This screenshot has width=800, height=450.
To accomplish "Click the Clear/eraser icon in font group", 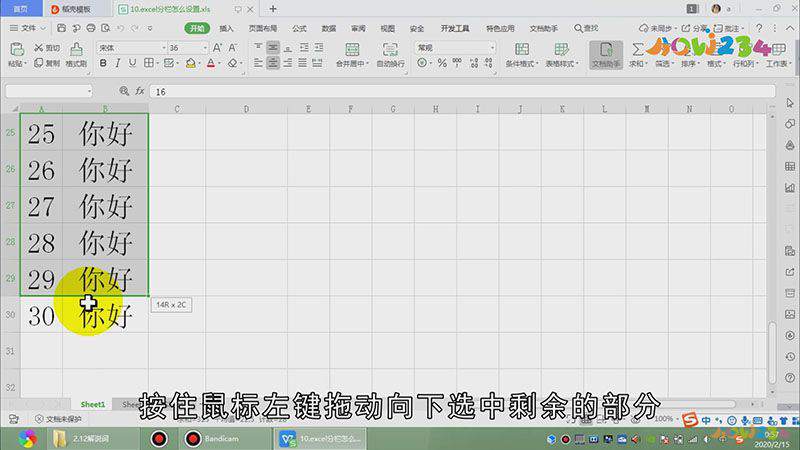I will (232, 63).
